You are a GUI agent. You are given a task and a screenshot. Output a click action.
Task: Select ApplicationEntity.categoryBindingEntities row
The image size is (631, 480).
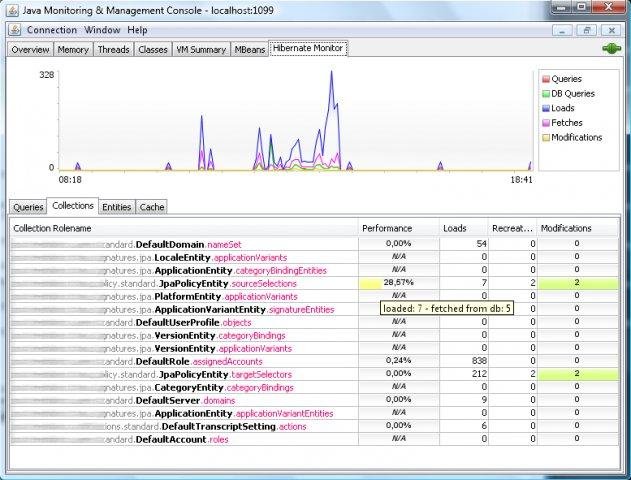[315, 270]
